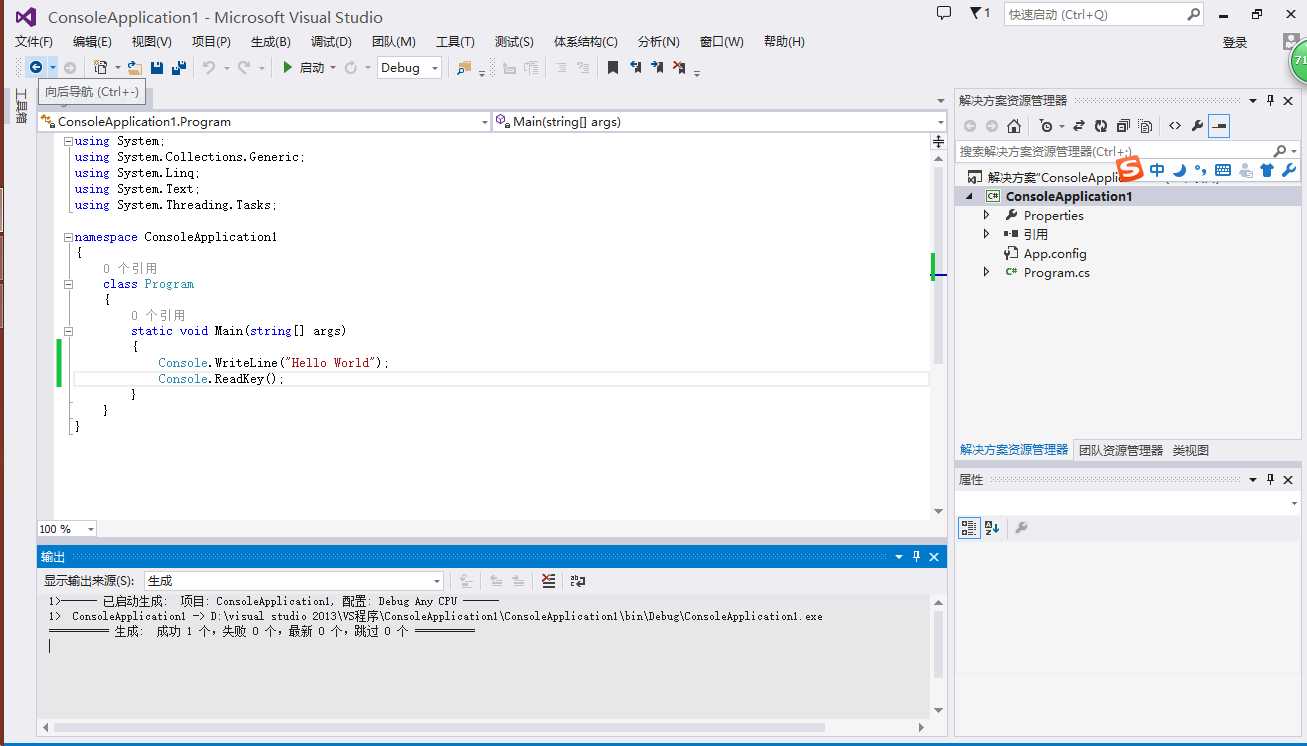Toggle Preview Selected Items in Solution Explorer
The height and width of the screenshot is (746, 1307).
(x=1219, y=126)
